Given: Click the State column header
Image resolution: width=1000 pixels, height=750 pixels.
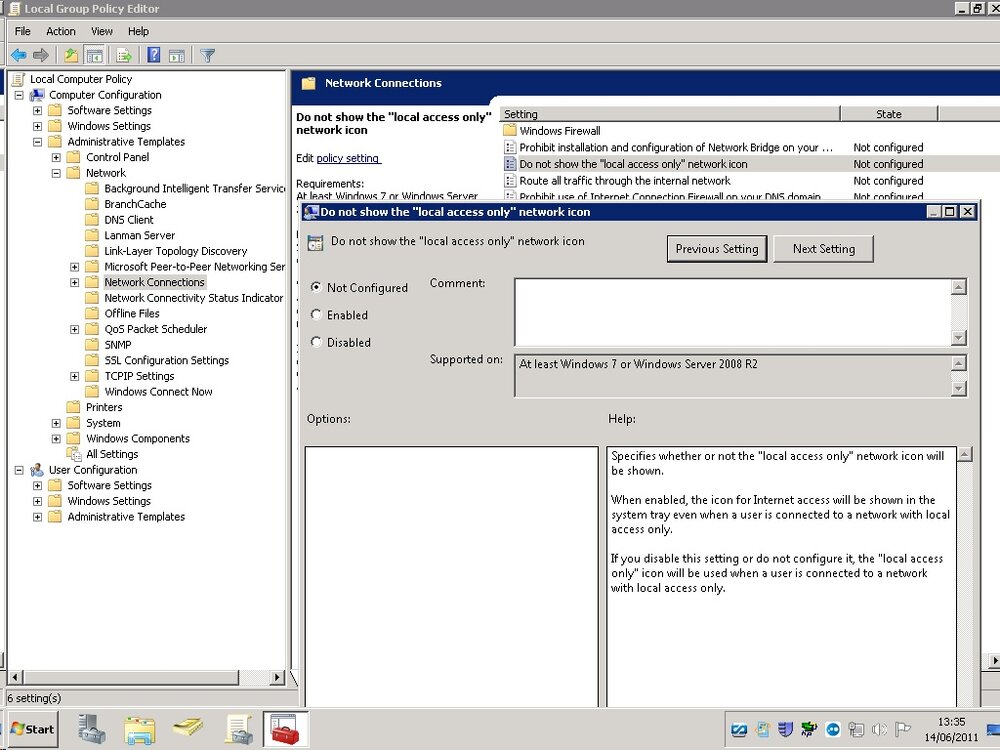Looking at the screenshot, I should 888,114.
